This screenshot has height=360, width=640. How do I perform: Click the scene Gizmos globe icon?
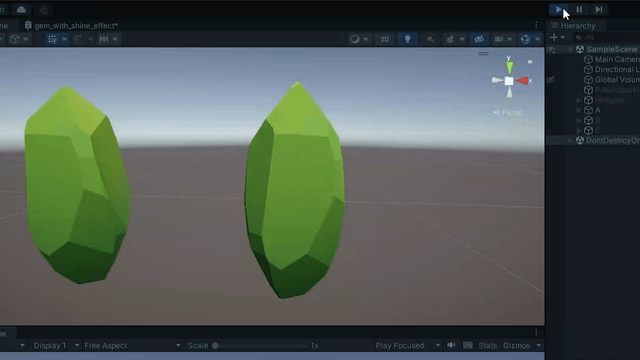pyautogui.click(x=525, y=39)
